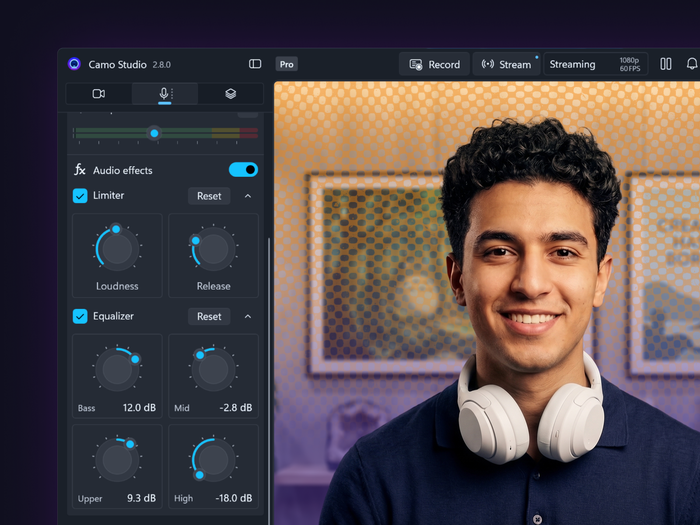
Task: Click the Release label
Action: (213, 286)
